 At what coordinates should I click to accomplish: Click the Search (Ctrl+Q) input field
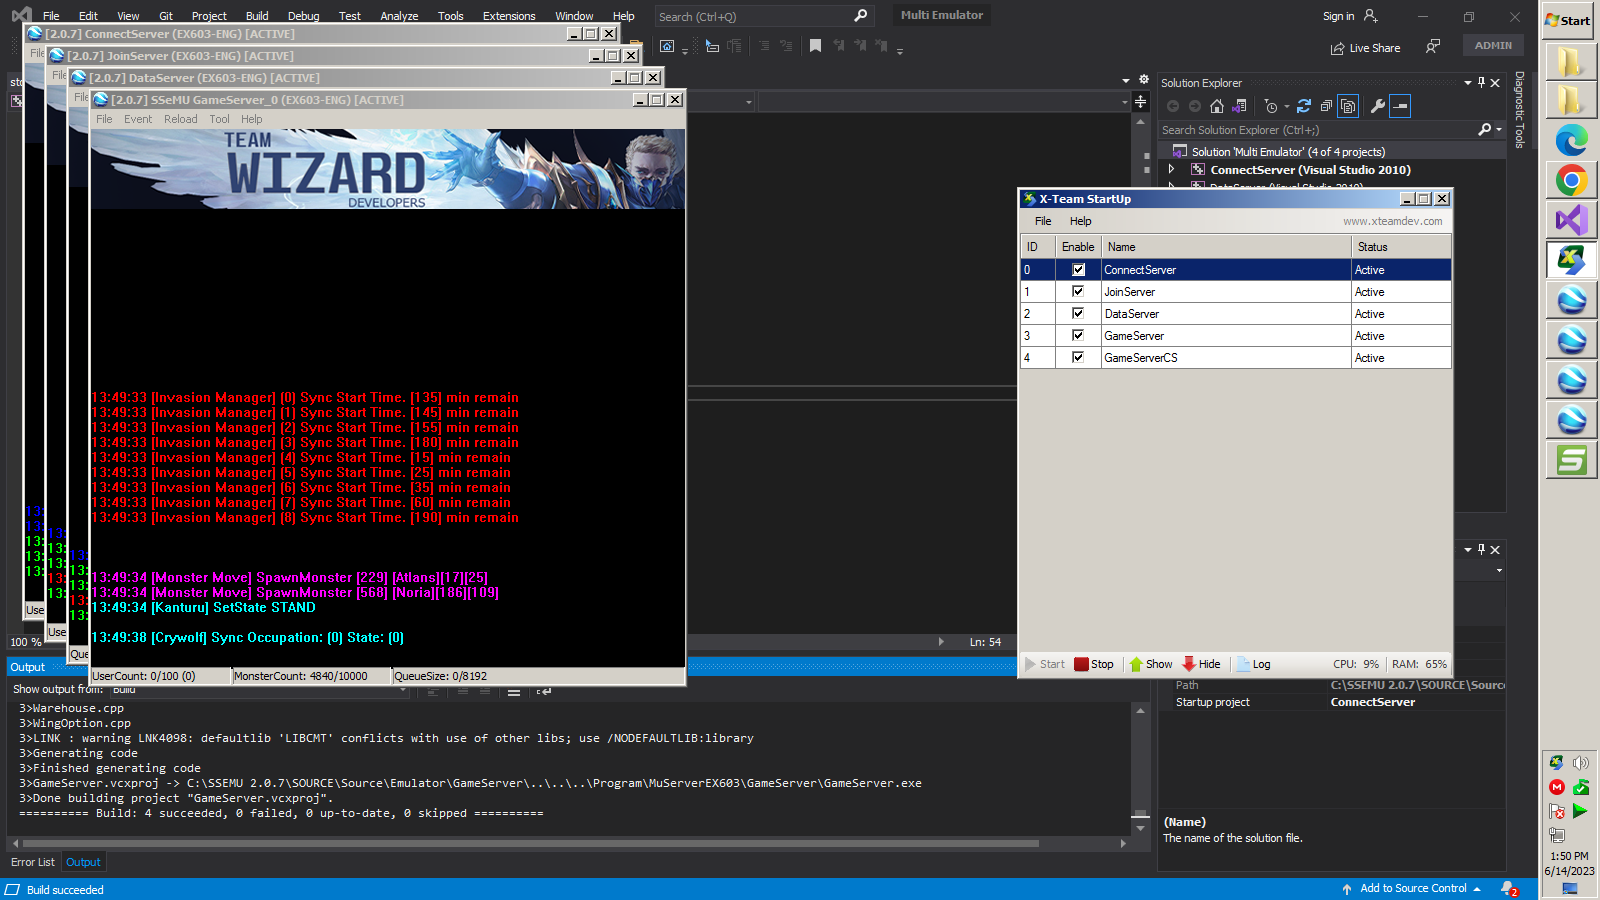point(764,16)
